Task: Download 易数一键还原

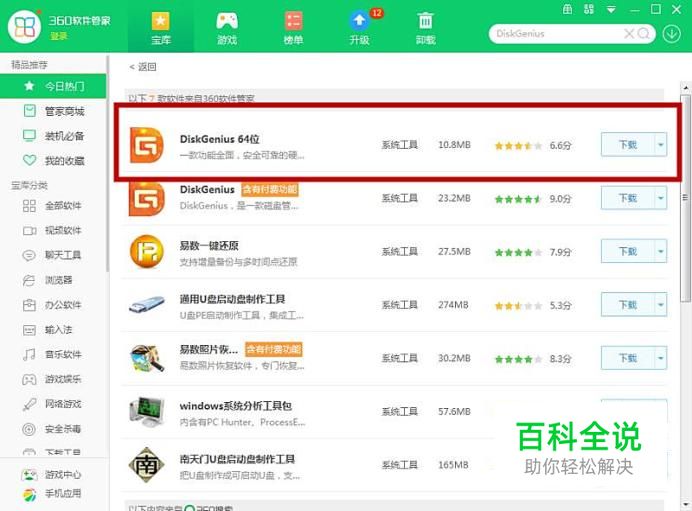Action: (628, 252)
